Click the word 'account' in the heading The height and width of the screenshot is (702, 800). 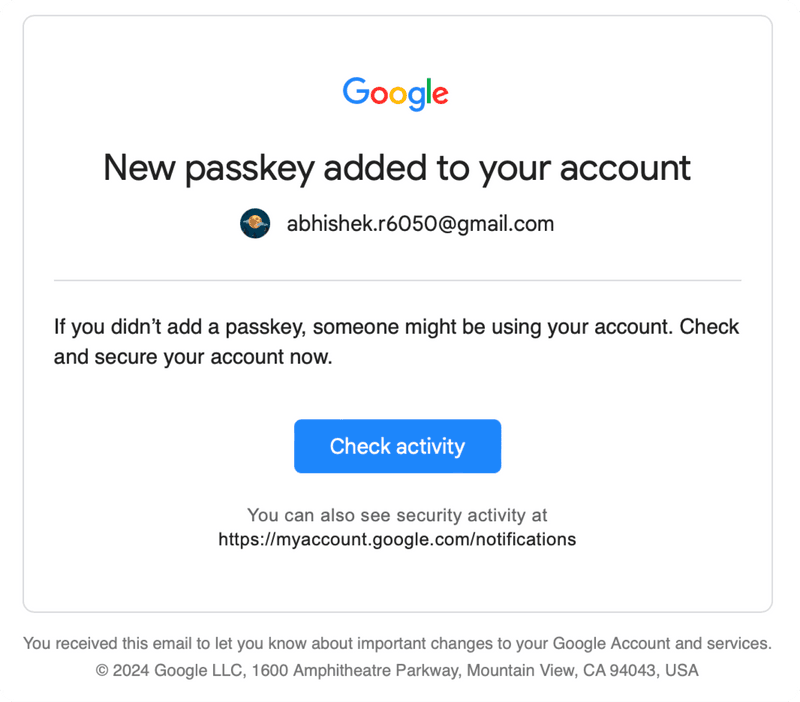pos(626,168)
